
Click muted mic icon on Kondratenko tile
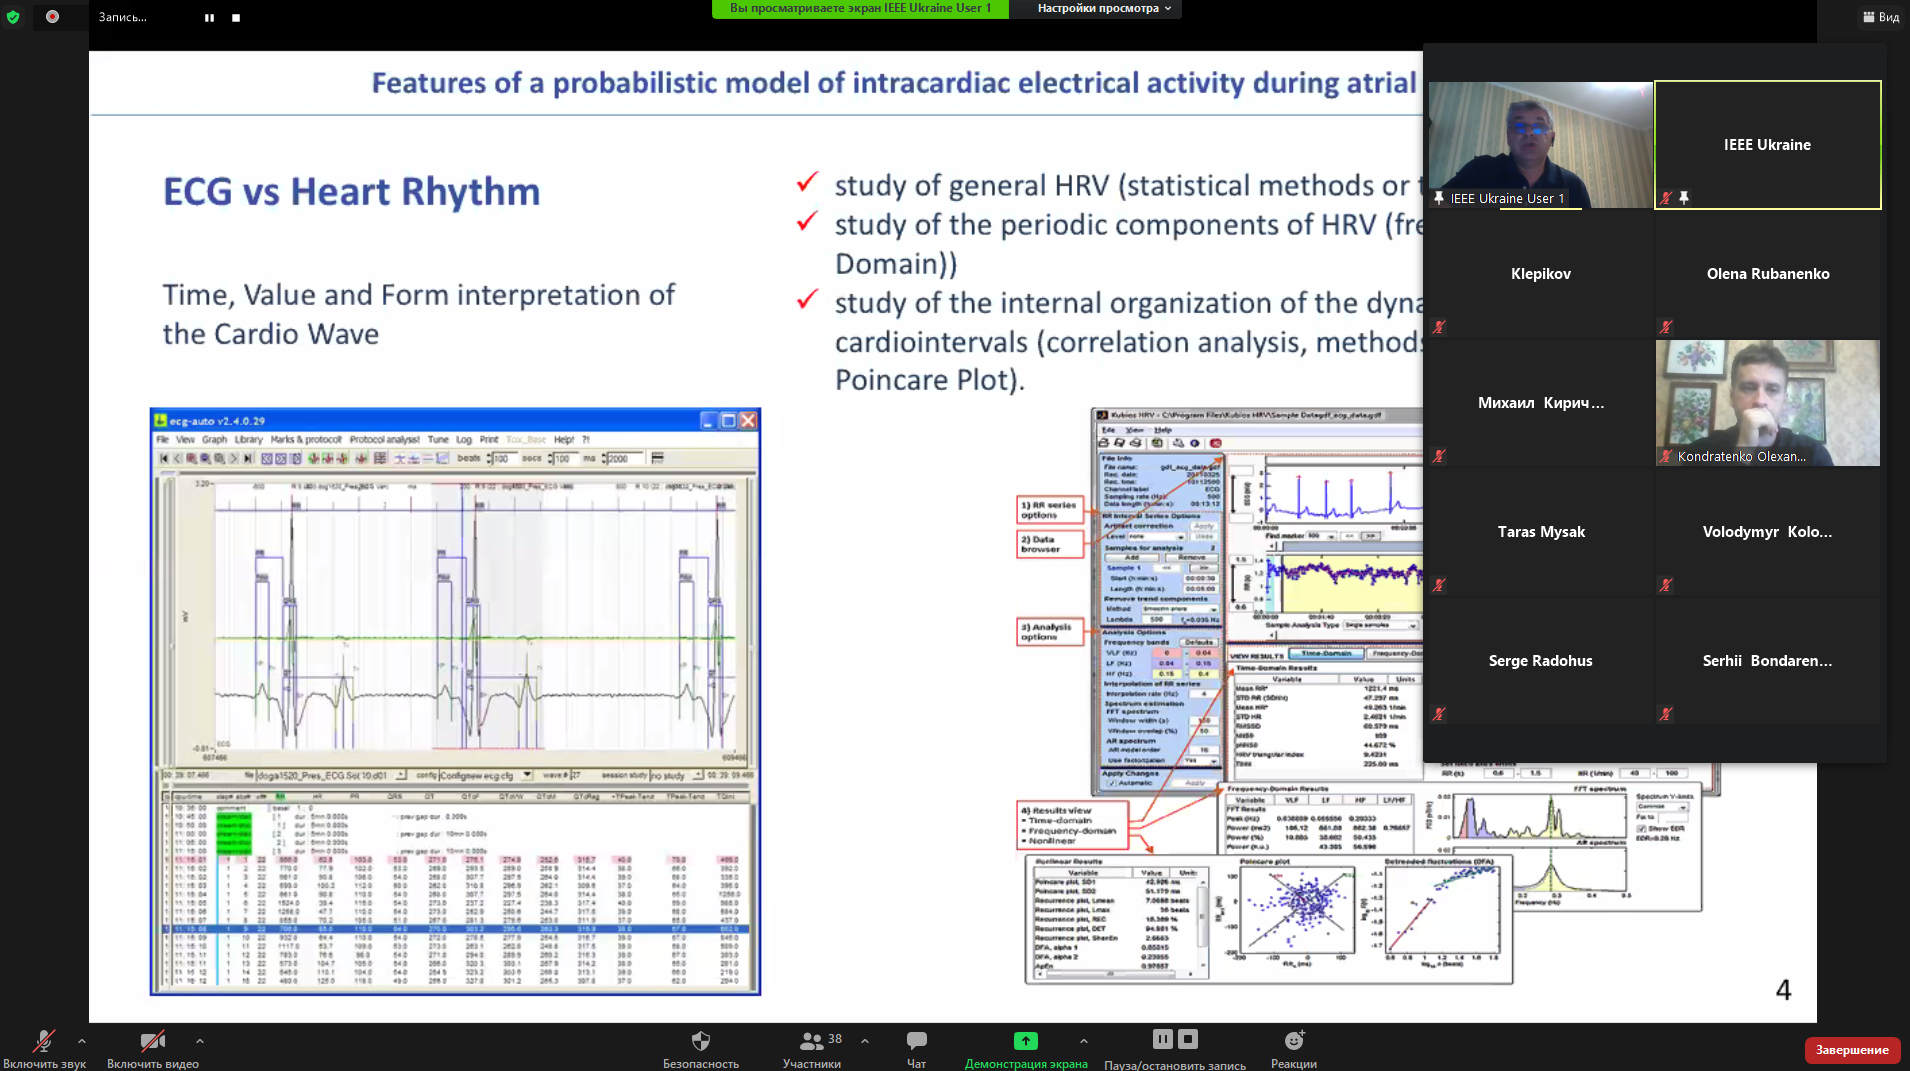(1666, 456)
